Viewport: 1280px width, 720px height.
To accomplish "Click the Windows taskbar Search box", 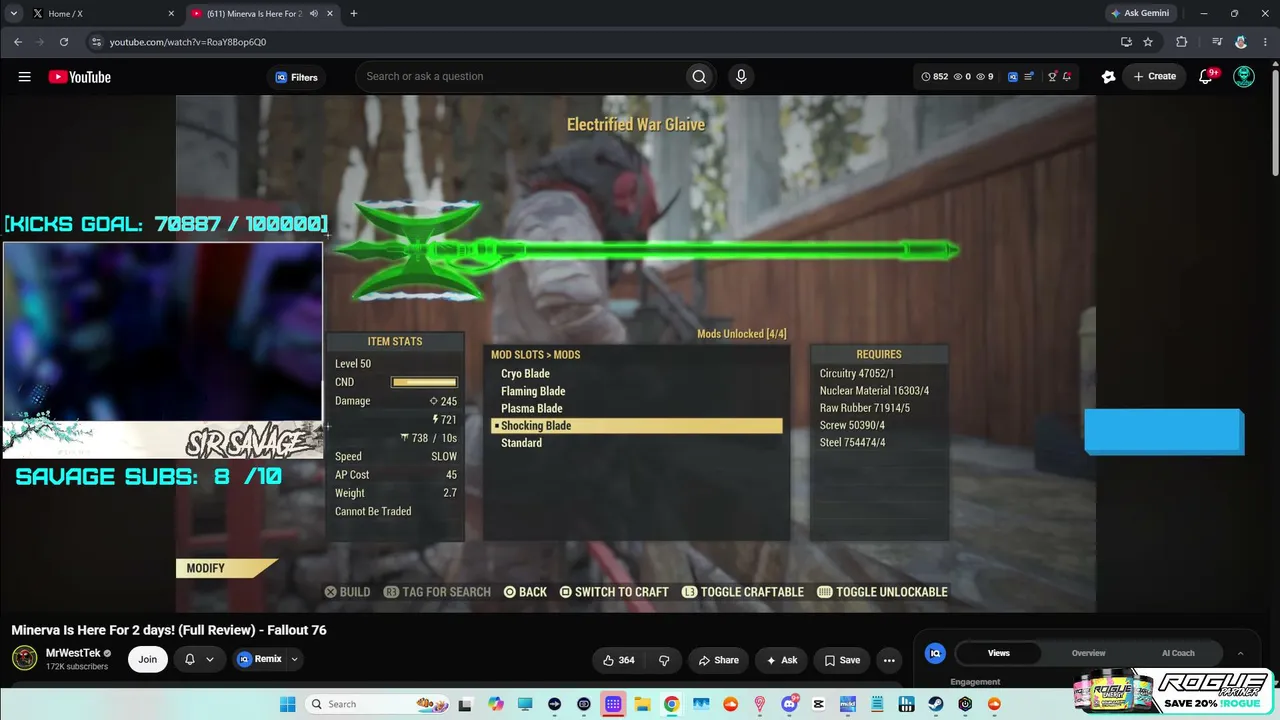I will click(x=375, y=704).
